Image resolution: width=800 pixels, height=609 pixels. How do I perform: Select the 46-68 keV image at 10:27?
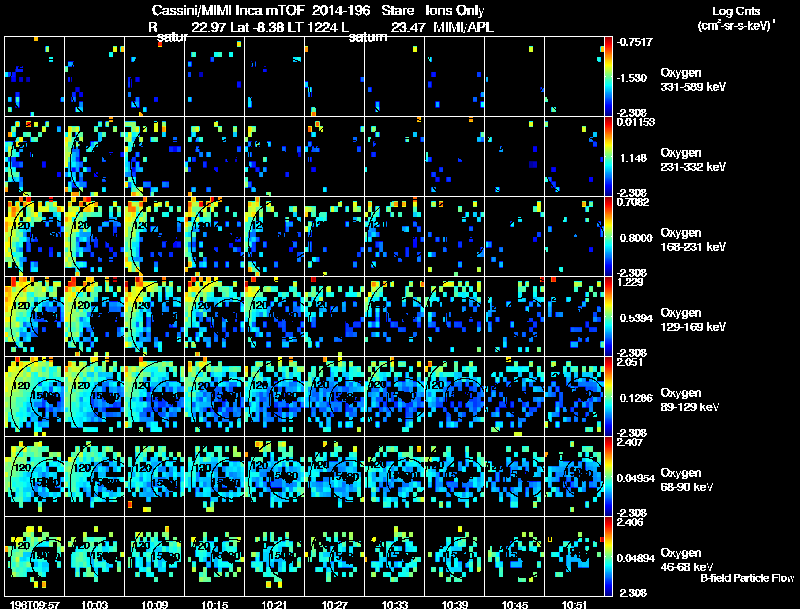click(x=335, y=557)
